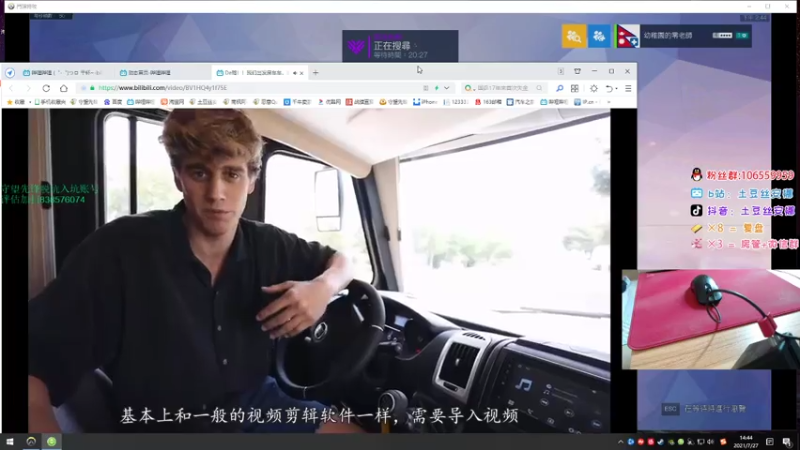
Task: Click the ESC key hint at bottom right
Action: pyautogui.click(x=670, y=409)
